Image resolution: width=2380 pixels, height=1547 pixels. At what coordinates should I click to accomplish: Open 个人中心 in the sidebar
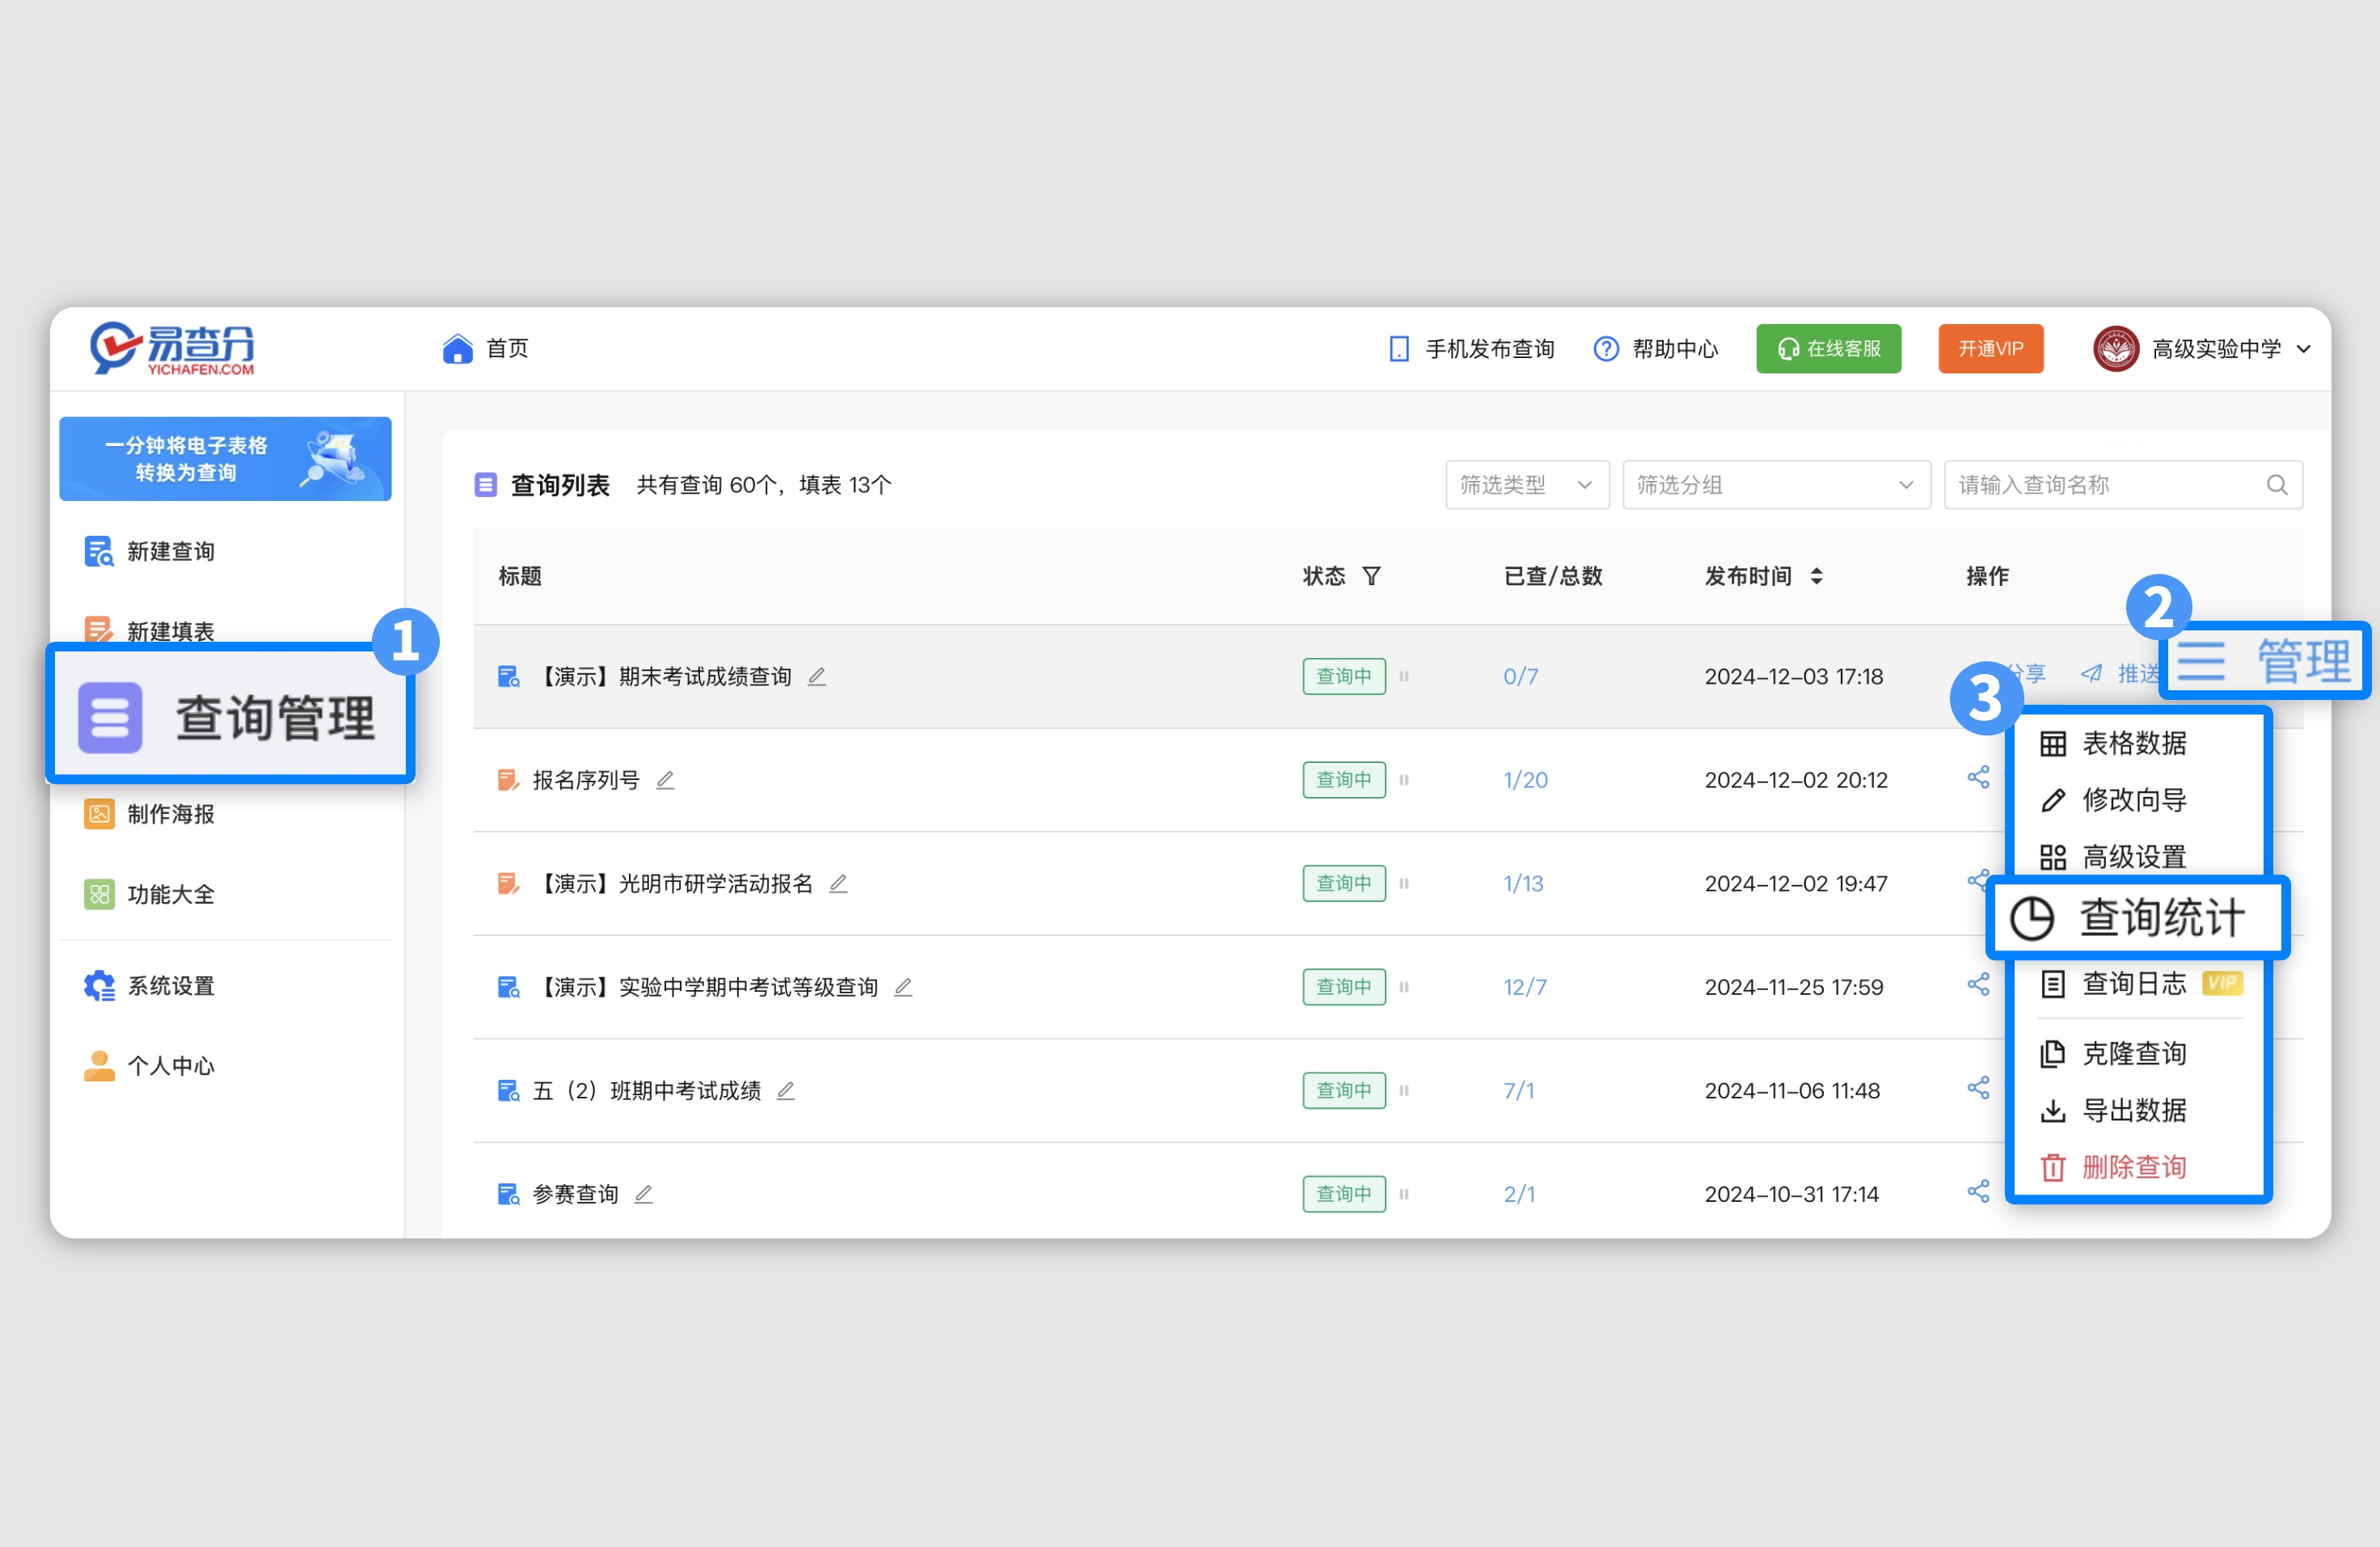pos(150,1066)
